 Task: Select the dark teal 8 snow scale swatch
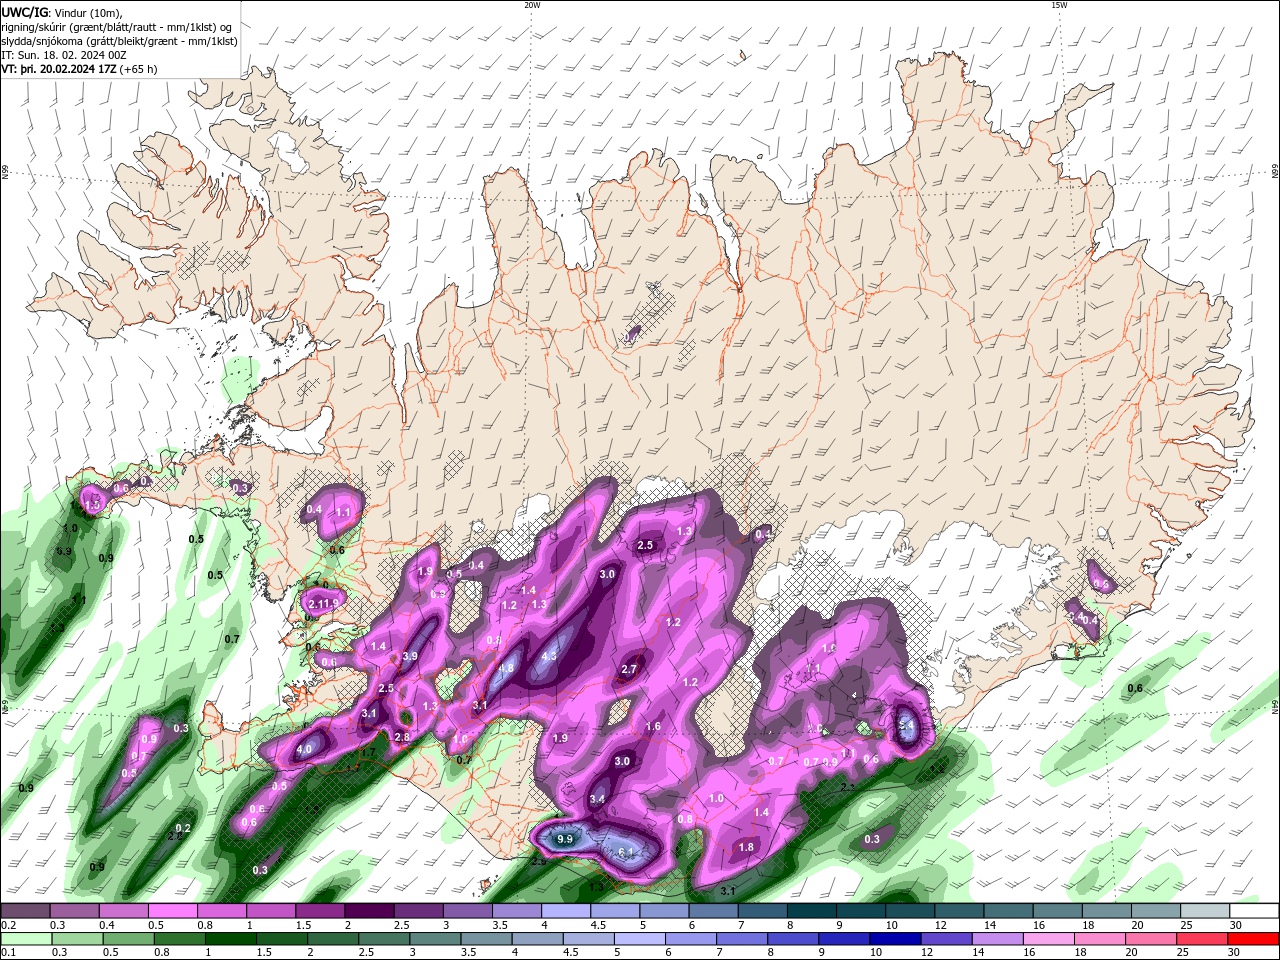(x=811, y=911)
